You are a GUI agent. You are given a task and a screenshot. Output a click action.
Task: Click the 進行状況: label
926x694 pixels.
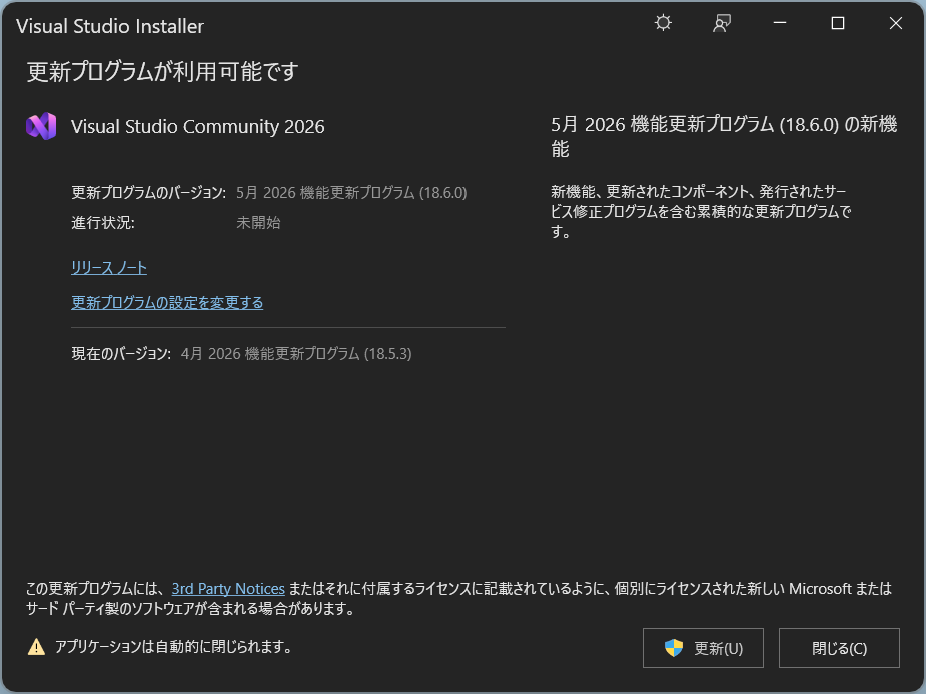(103, 223)
